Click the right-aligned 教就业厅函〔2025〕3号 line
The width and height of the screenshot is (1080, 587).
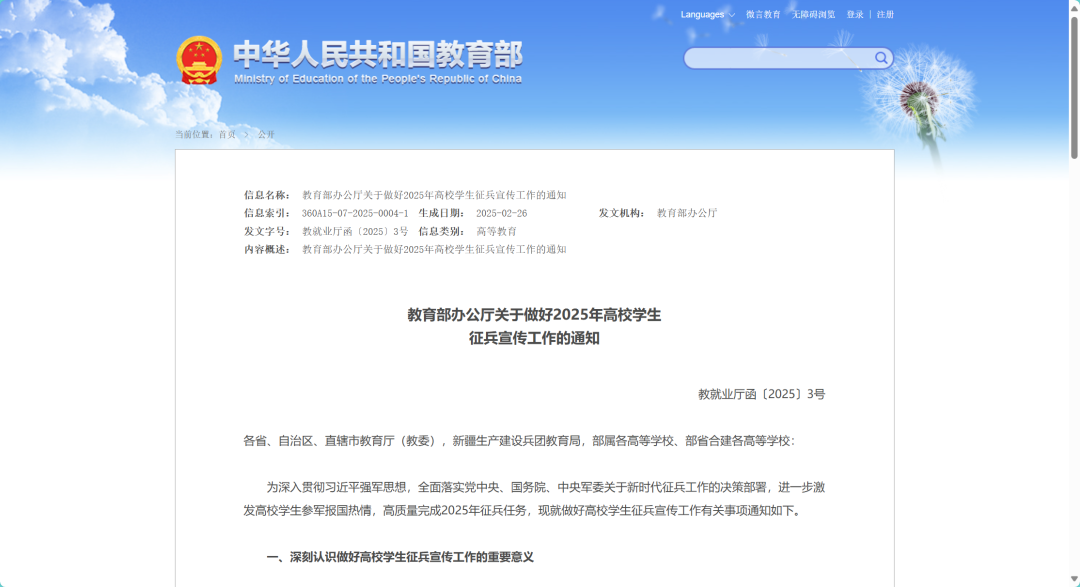point(761,394)
